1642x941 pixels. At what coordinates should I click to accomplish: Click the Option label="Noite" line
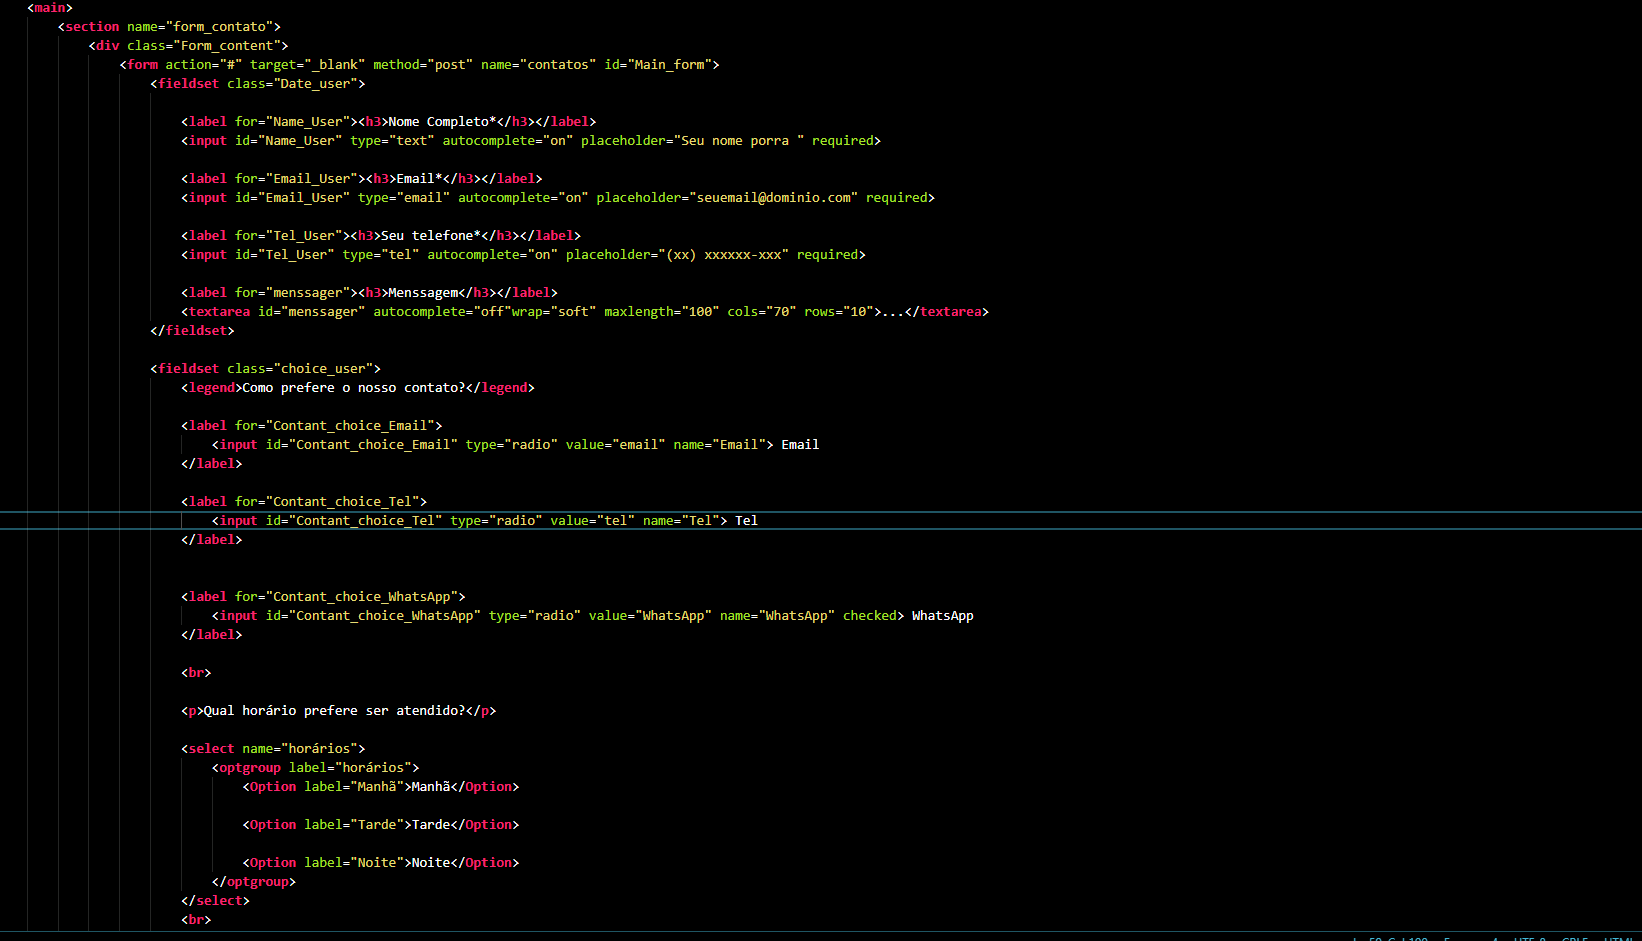point(381,863)
